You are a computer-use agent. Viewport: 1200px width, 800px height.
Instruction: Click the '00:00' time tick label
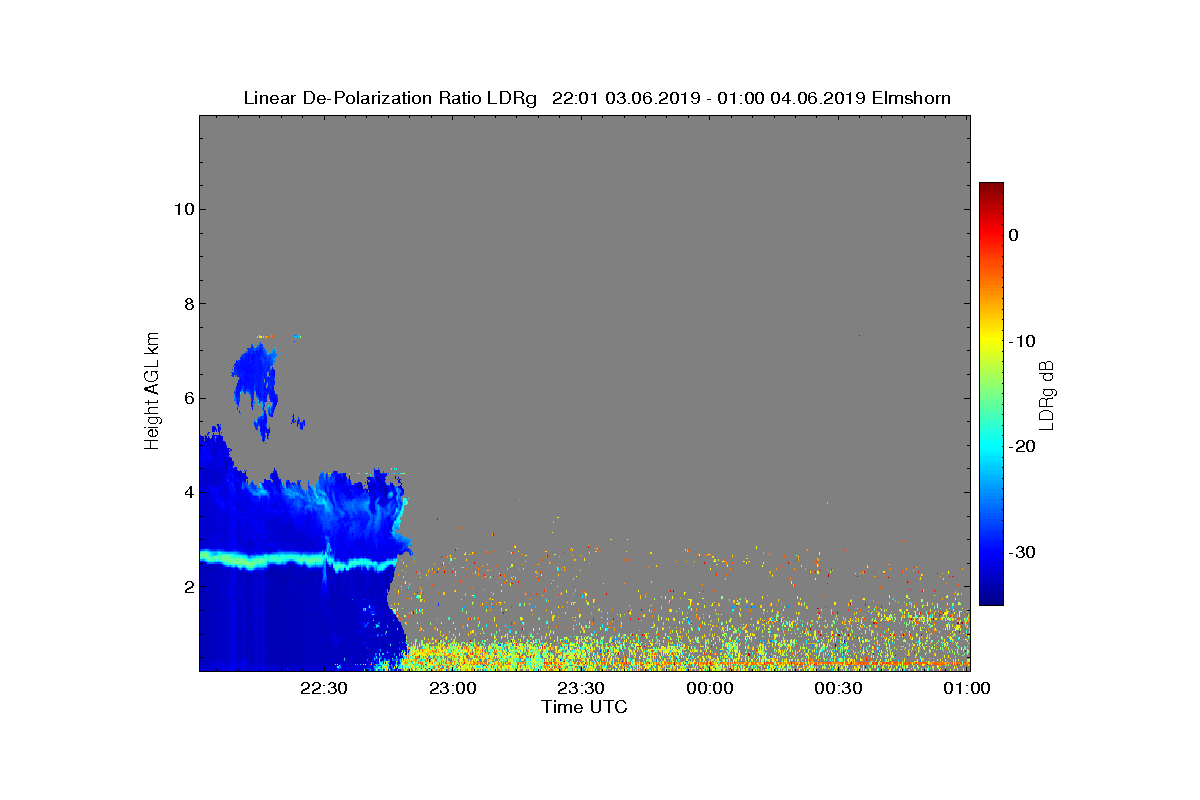[x=711, y=688]
